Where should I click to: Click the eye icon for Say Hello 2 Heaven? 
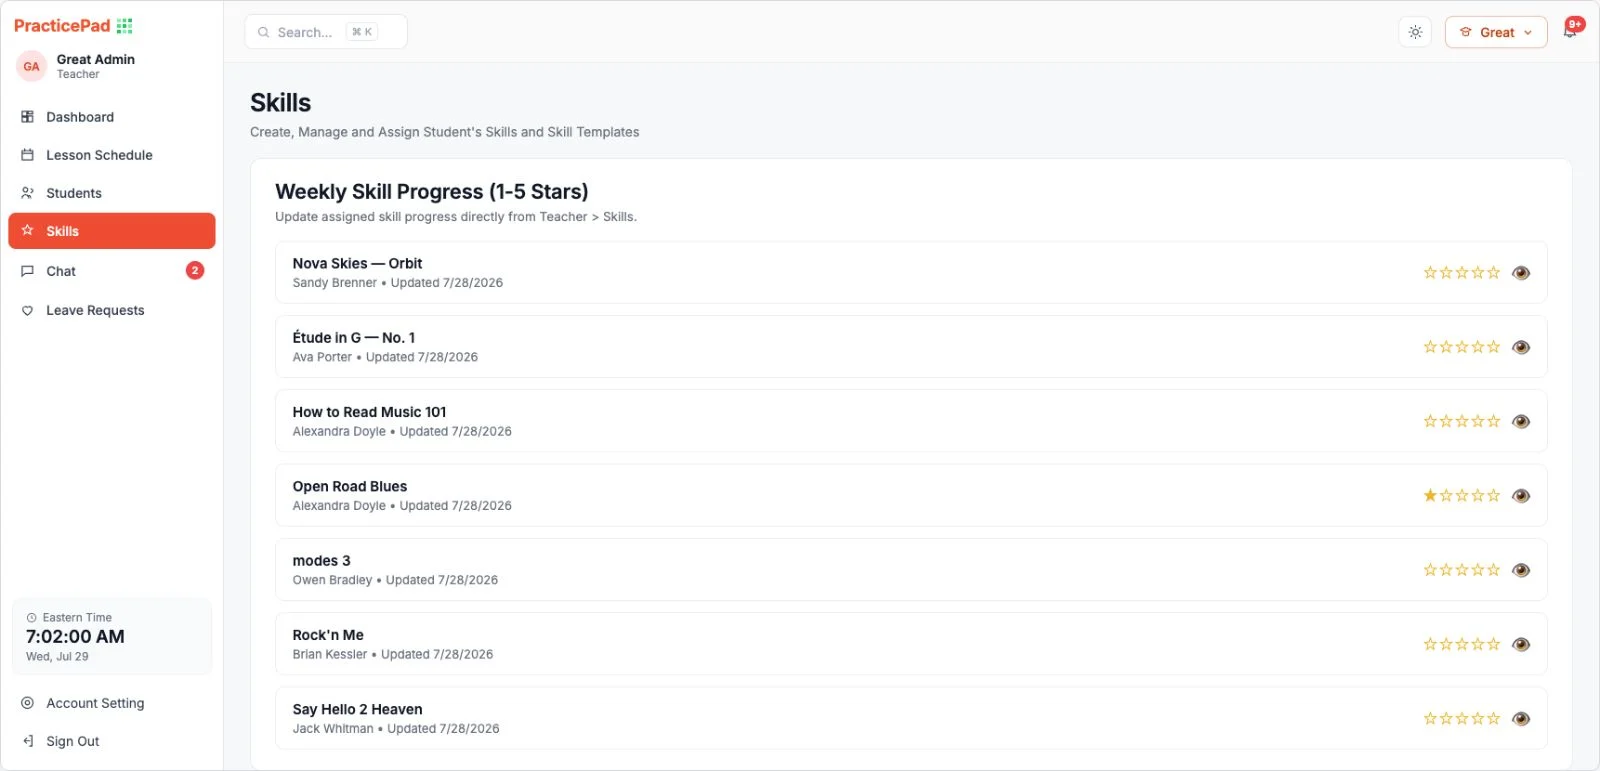[1521, 719]
